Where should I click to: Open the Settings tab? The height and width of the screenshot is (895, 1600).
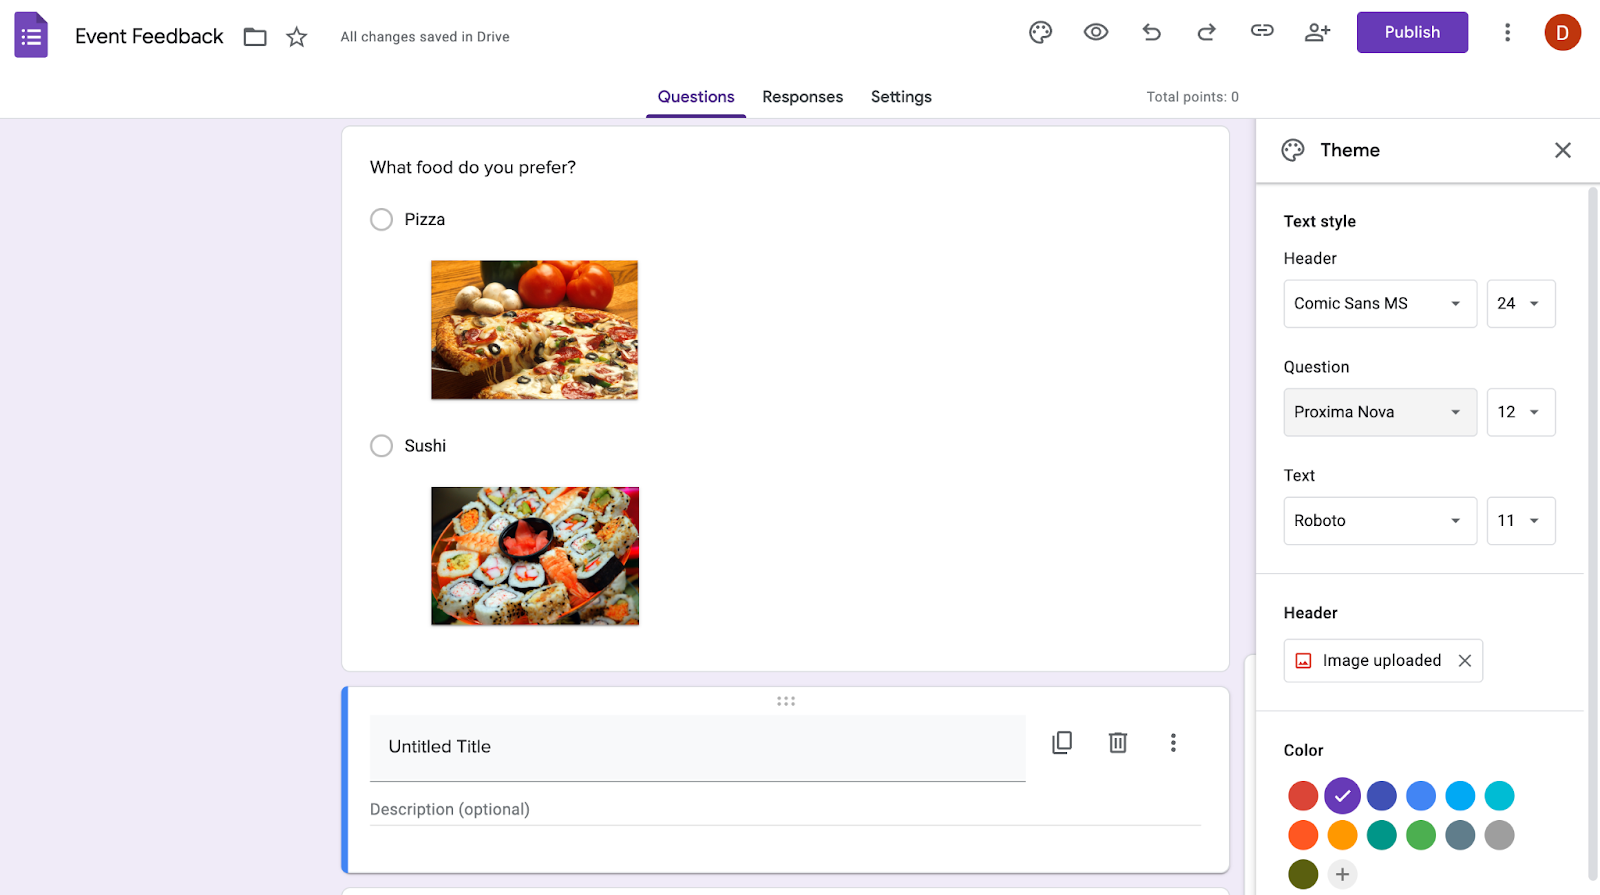click(x=901, y=97)
